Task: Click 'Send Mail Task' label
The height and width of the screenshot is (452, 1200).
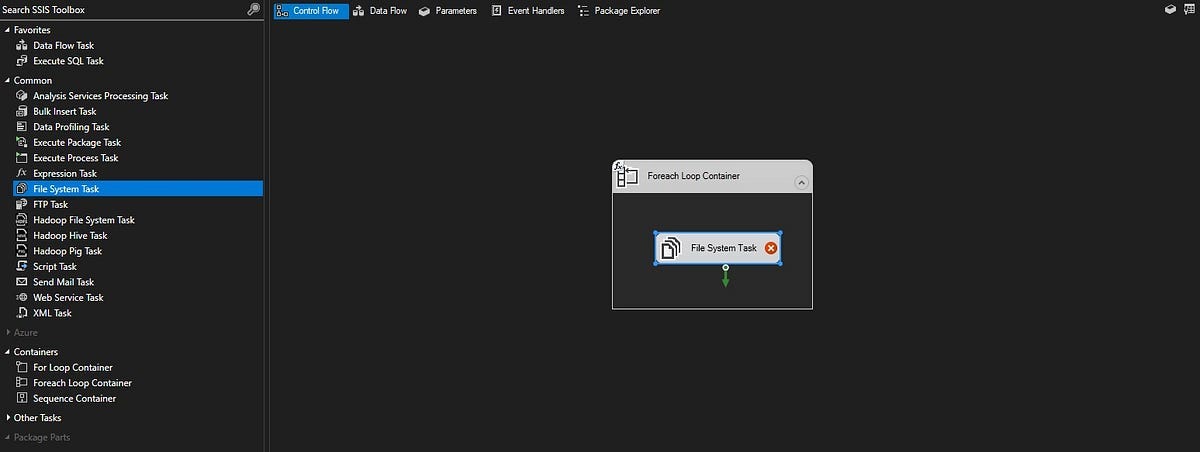Action: tap(64, 282)
